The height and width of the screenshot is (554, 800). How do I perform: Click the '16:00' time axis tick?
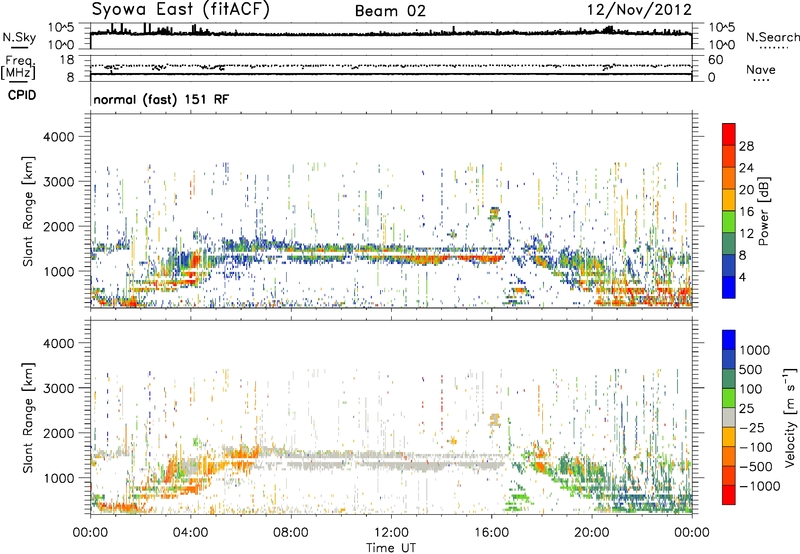click(x=491, y=533)
